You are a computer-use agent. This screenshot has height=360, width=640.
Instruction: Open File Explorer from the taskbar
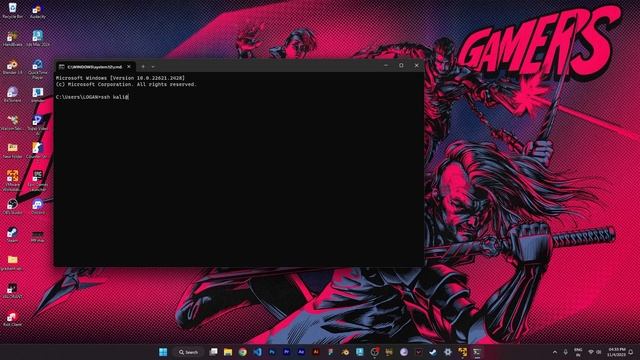[228, 352]
